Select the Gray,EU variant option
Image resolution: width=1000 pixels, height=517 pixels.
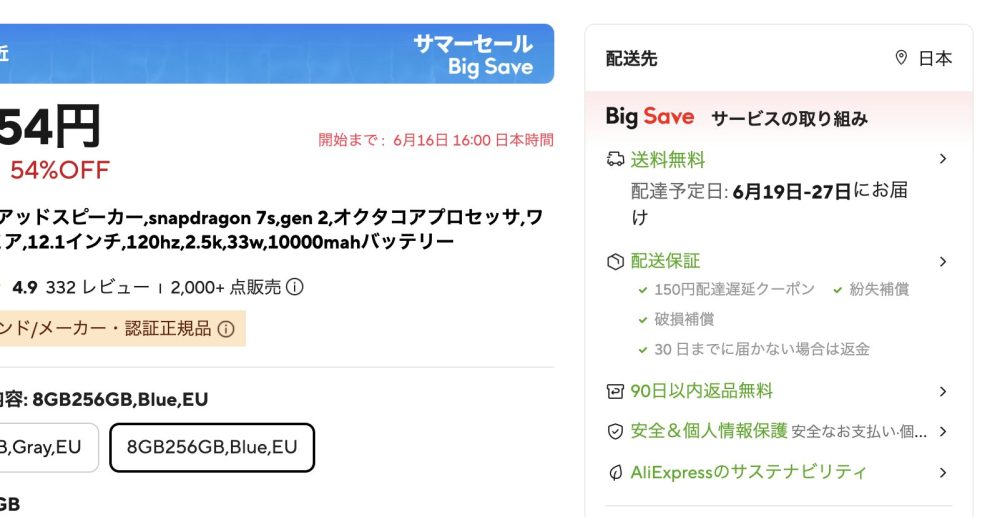coord(47,448)
